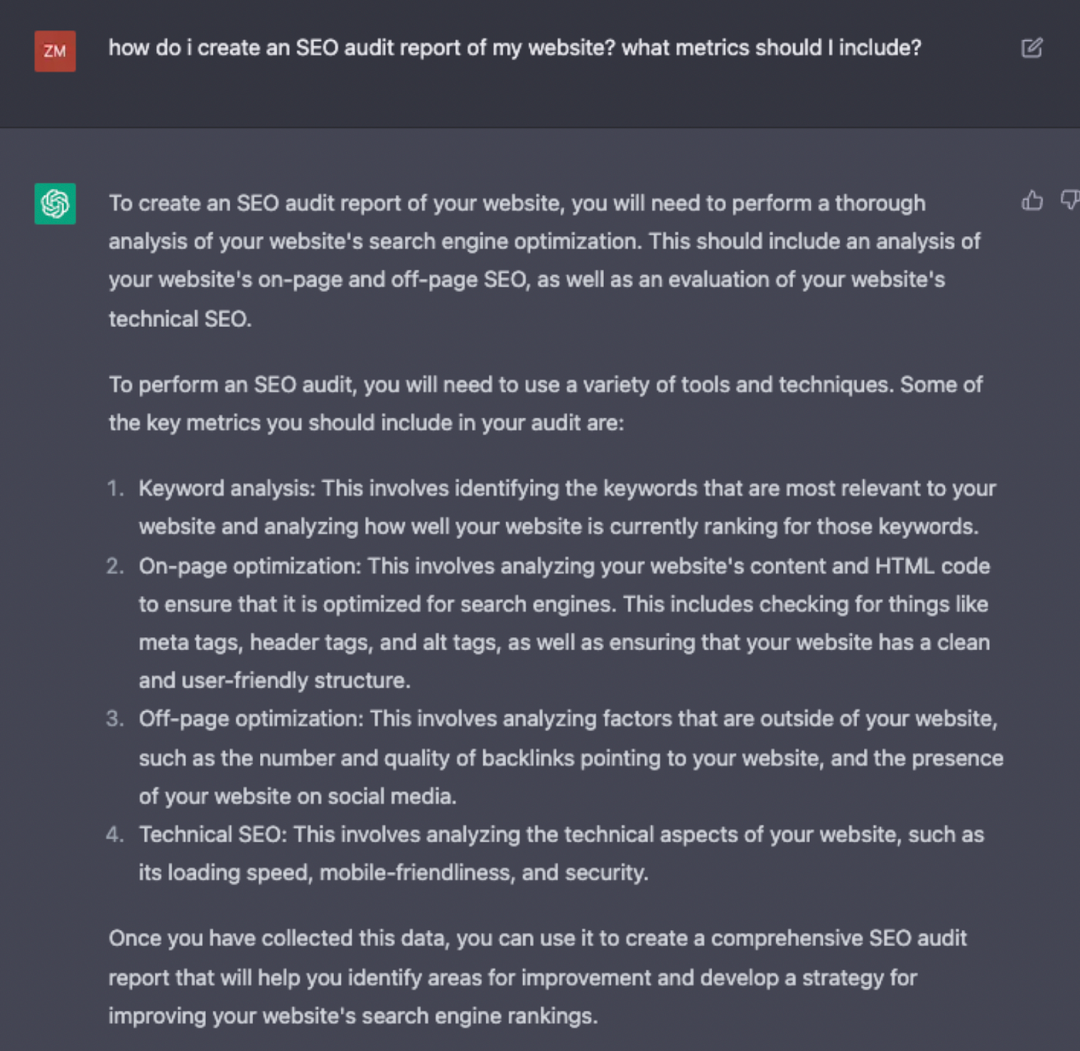Image resolution: width=1080 pixels, height=1051 pixels.
Task: Click the list number 4 marker
Action: 115,834
